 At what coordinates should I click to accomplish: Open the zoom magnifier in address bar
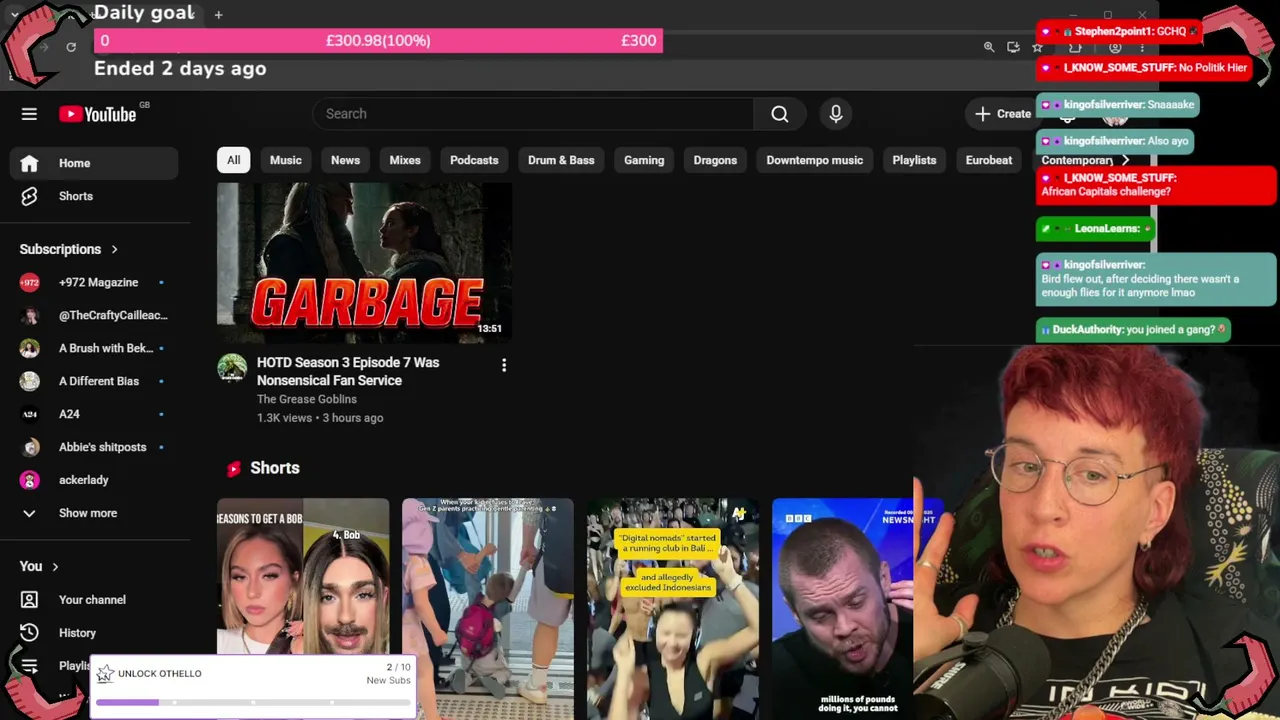point(989,47)
